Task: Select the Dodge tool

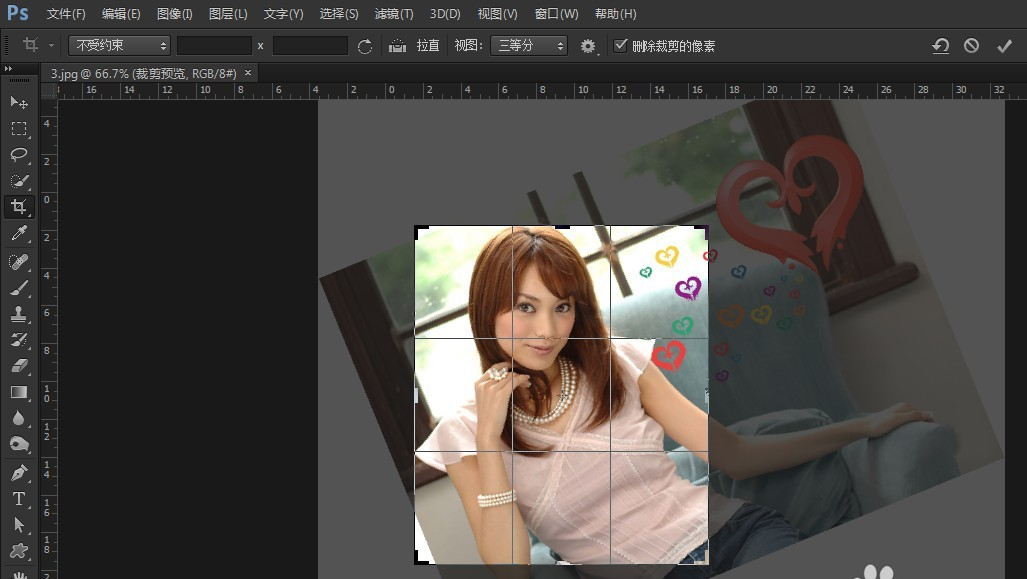Action: coord(19,445)
